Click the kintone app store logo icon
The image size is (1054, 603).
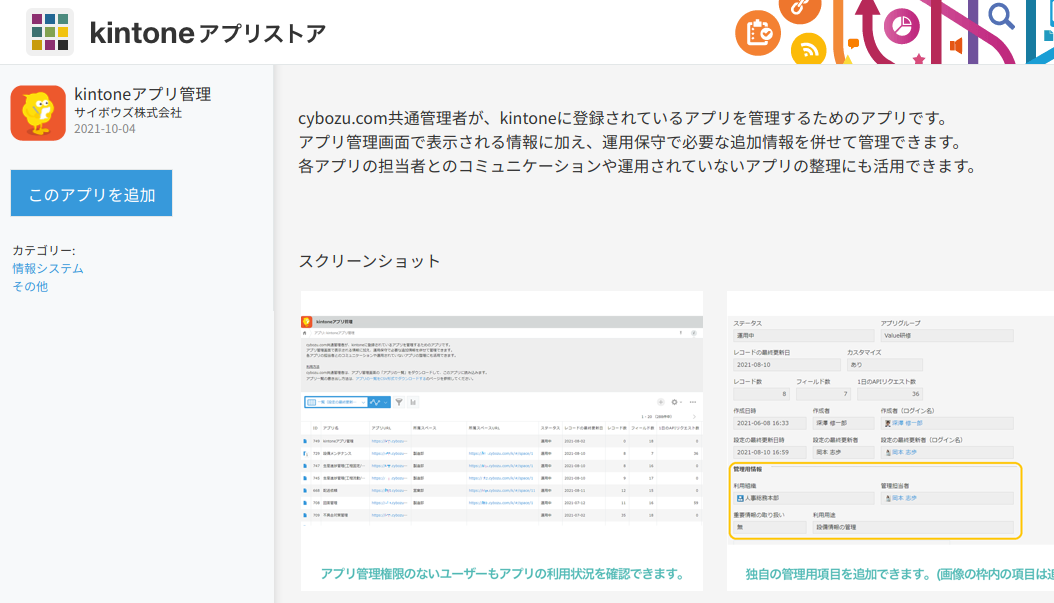tap(50, 32)
